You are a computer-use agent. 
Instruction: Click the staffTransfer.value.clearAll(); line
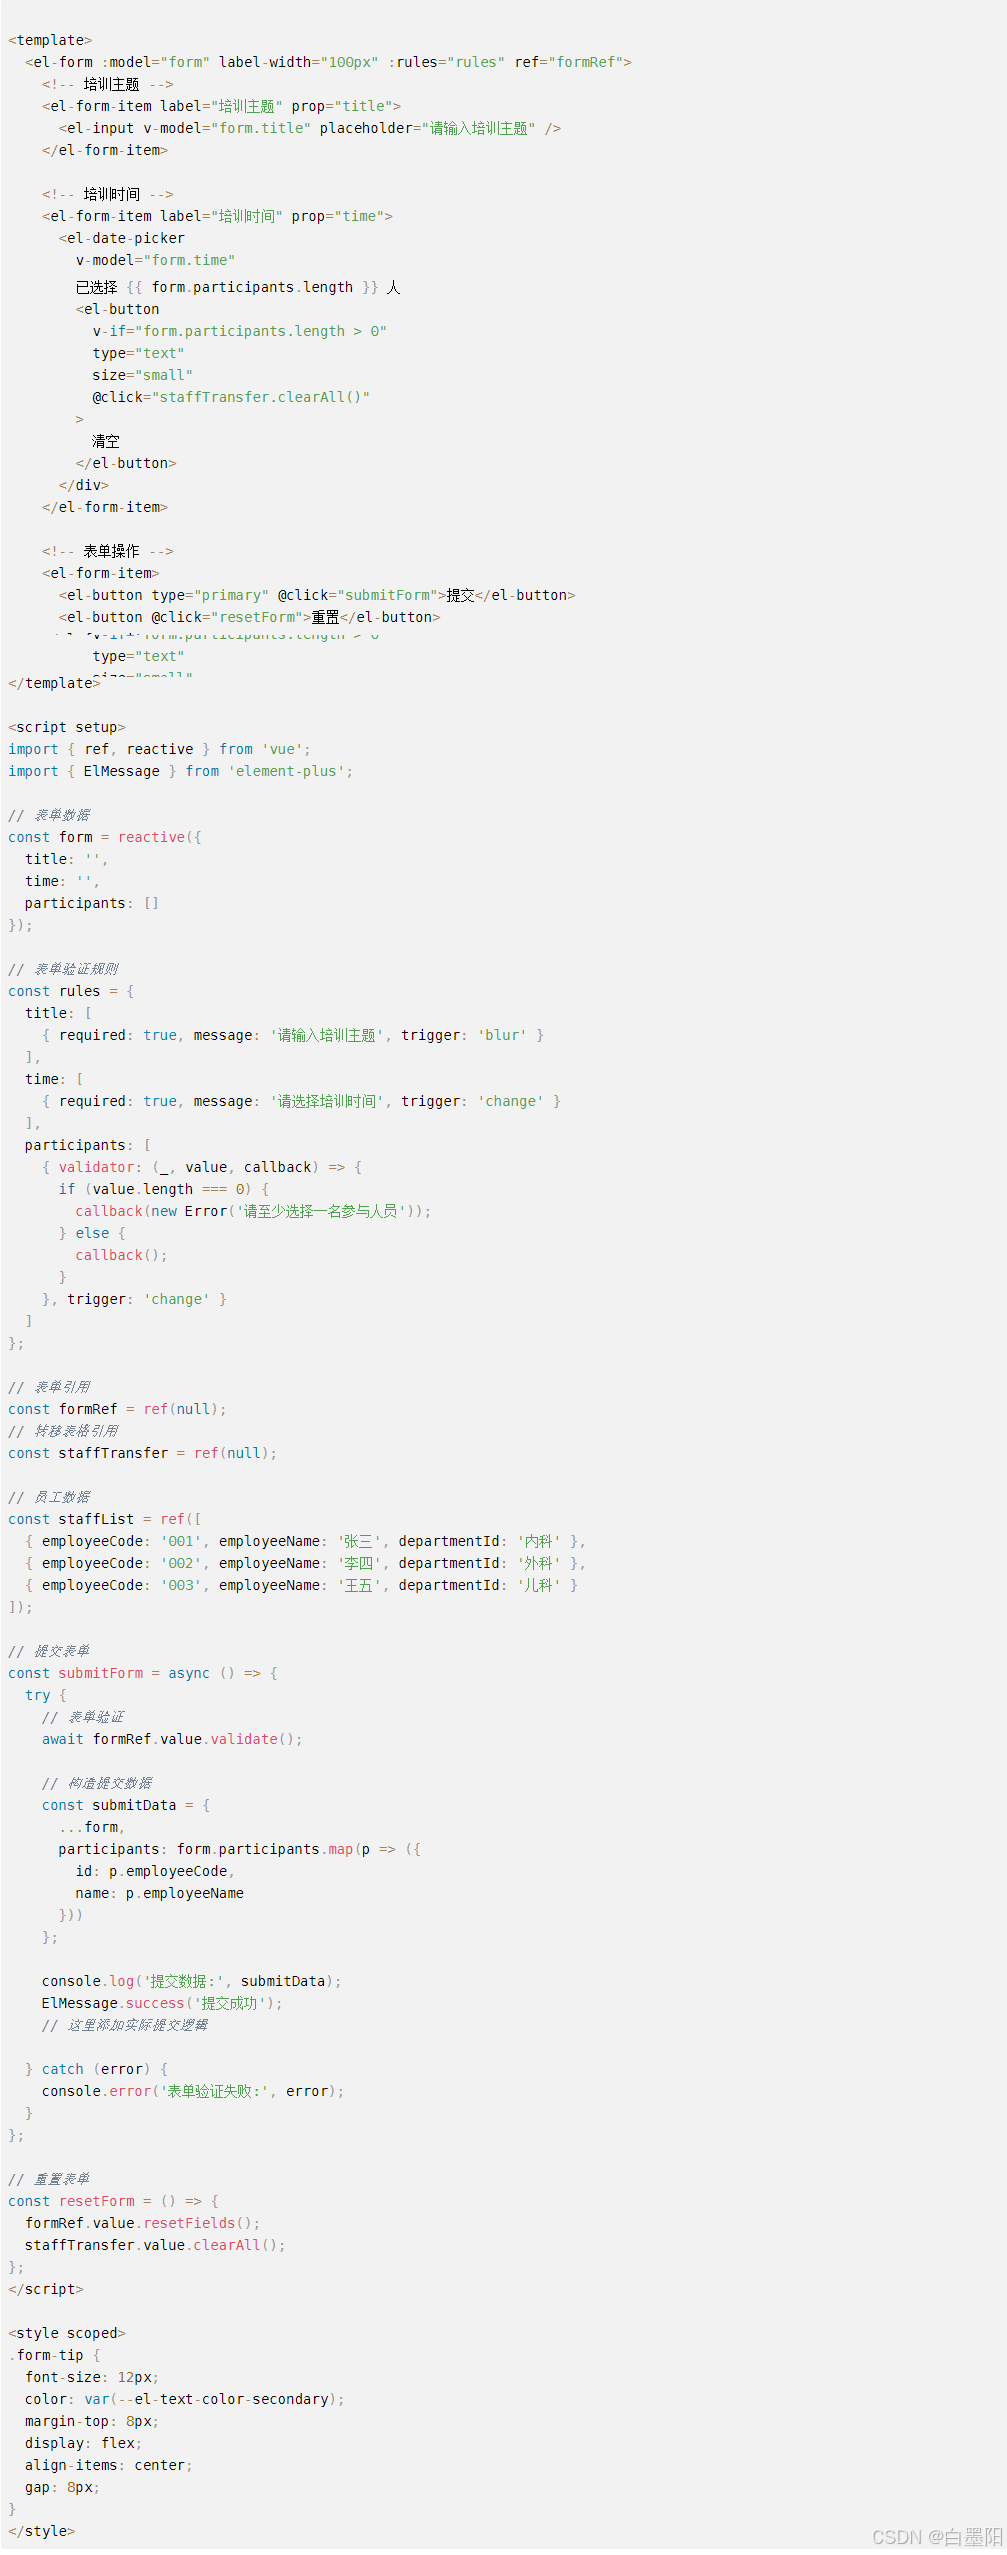pyautogui.click(x=155, y=2245)
